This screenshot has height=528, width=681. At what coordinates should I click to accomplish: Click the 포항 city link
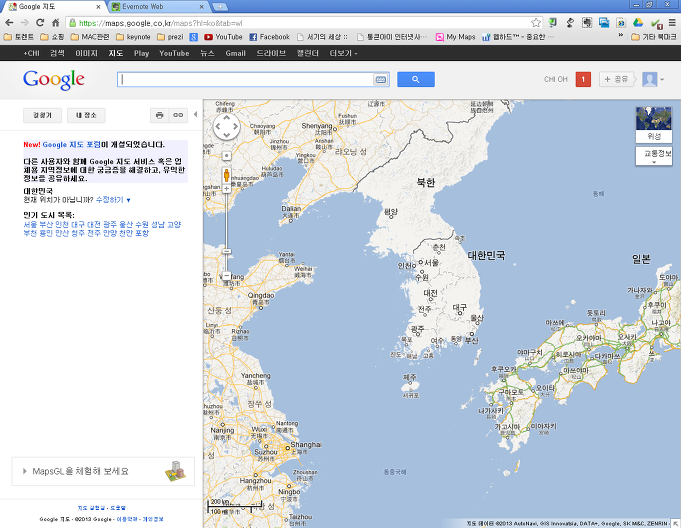coord(142,233)
